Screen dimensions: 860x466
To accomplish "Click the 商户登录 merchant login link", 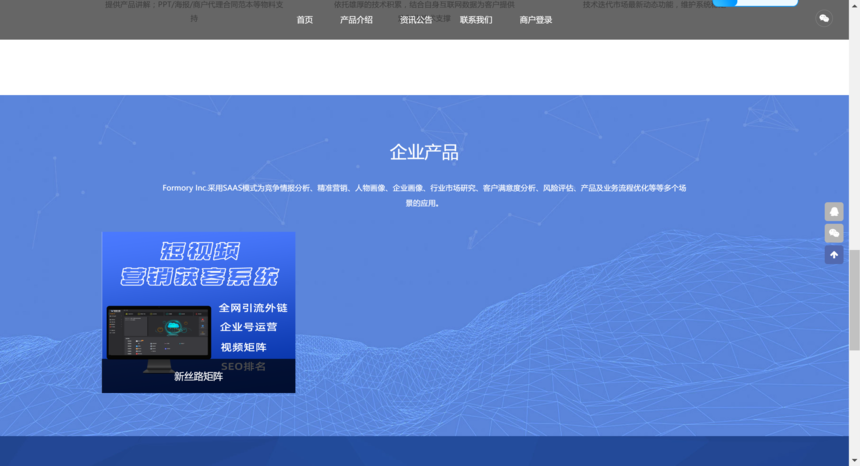I will pos(536,20).
